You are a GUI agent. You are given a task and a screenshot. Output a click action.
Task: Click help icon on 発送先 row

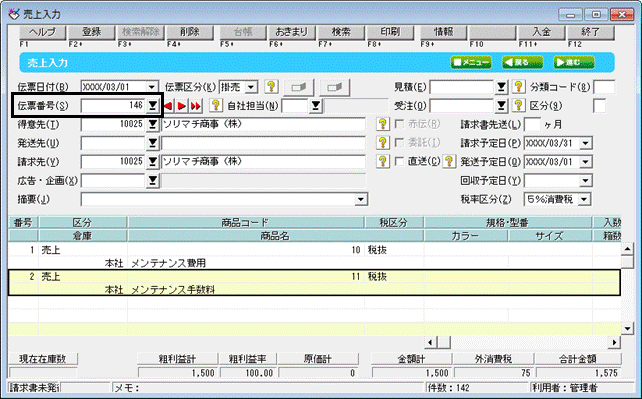(x=382, y=143)
